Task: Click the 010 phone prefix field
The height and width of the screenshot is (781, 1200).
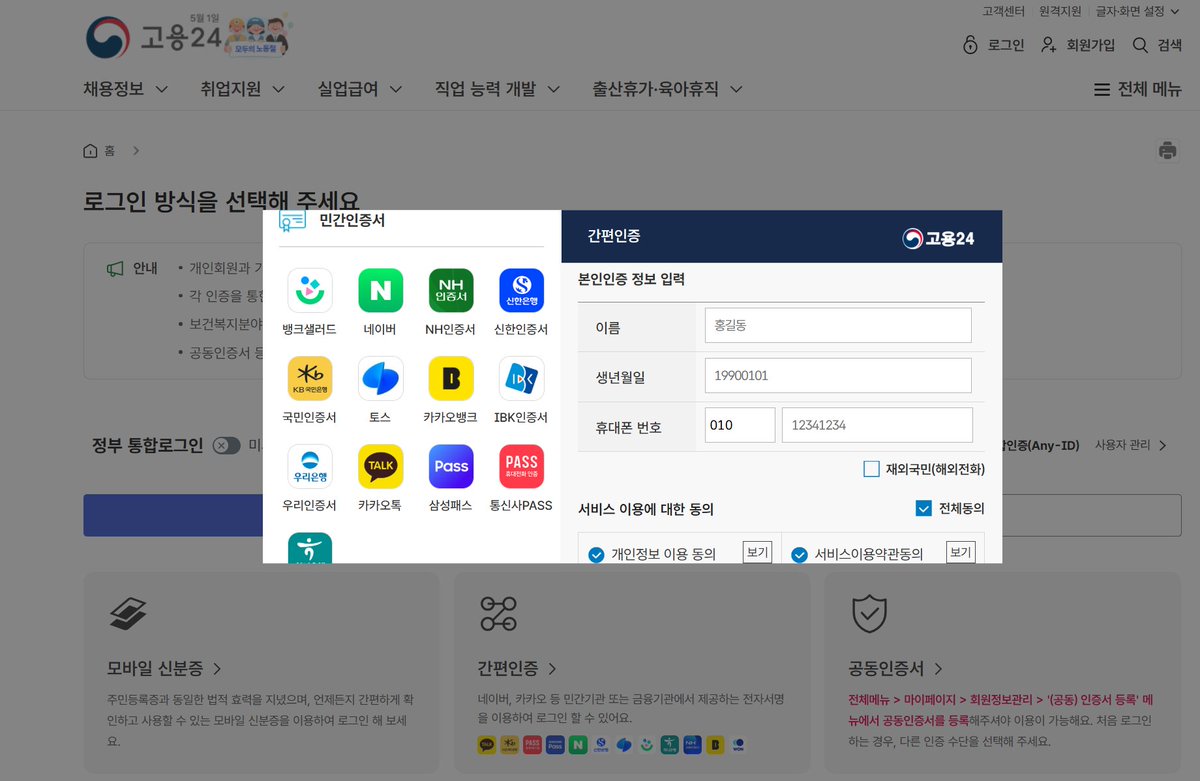Action: coord(740,425)
